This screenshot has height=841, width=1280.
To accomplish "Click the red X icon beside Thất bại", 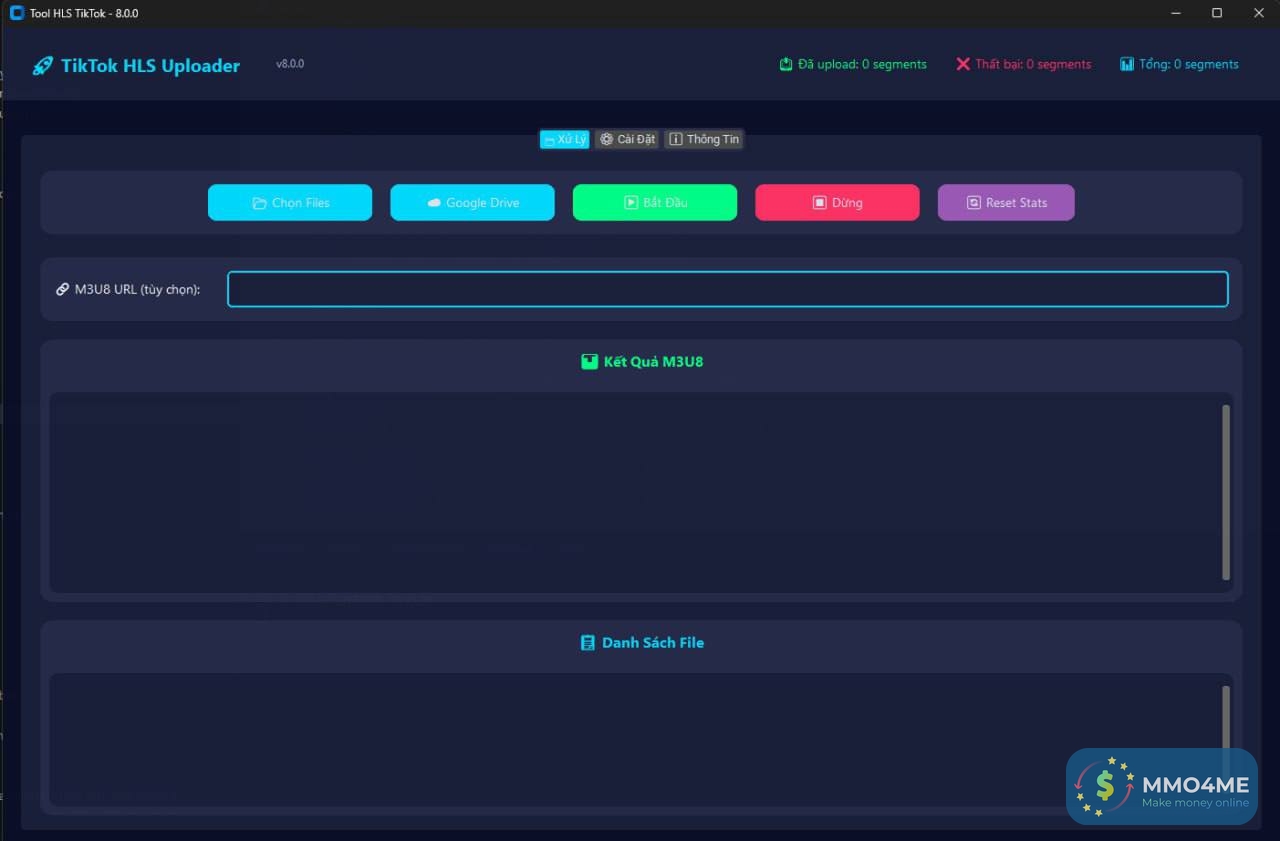I will pyautogui.click(x=963, y=64).
